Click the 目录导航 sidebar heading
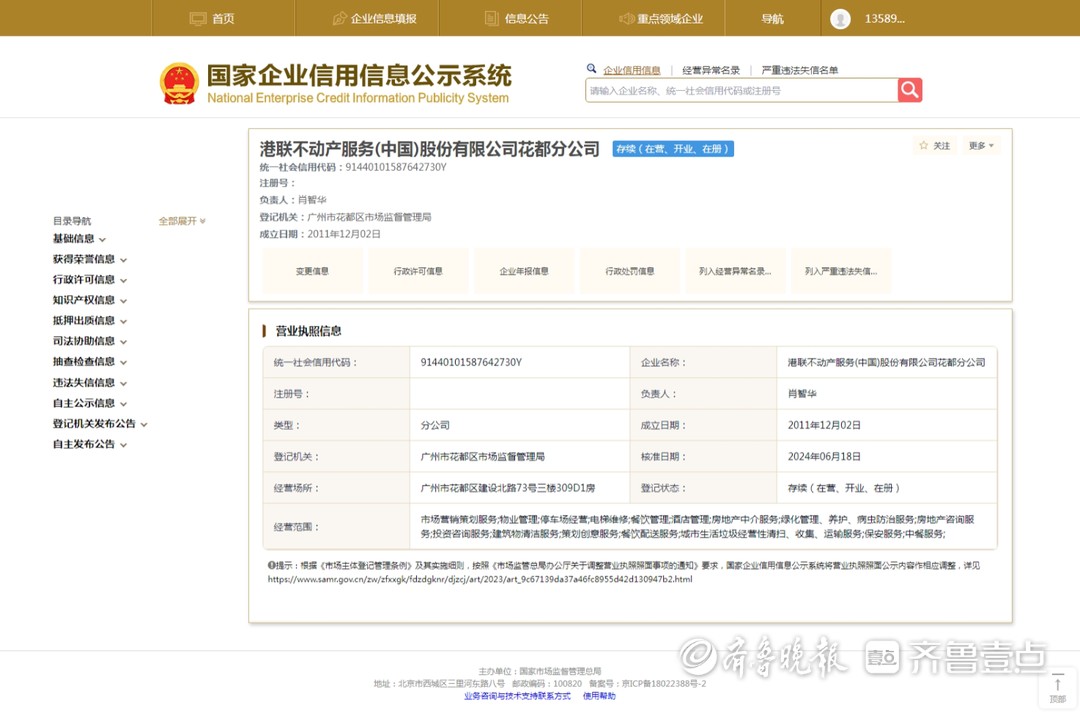 [x=72, y=221]
